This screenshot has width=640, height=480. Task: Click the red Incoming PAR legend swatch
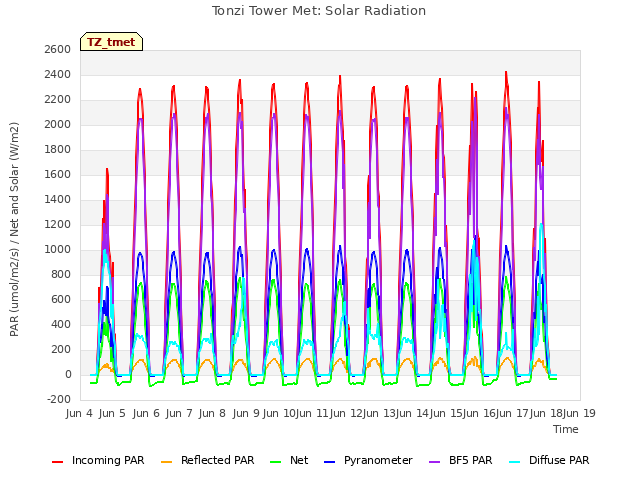click(58, 462)
